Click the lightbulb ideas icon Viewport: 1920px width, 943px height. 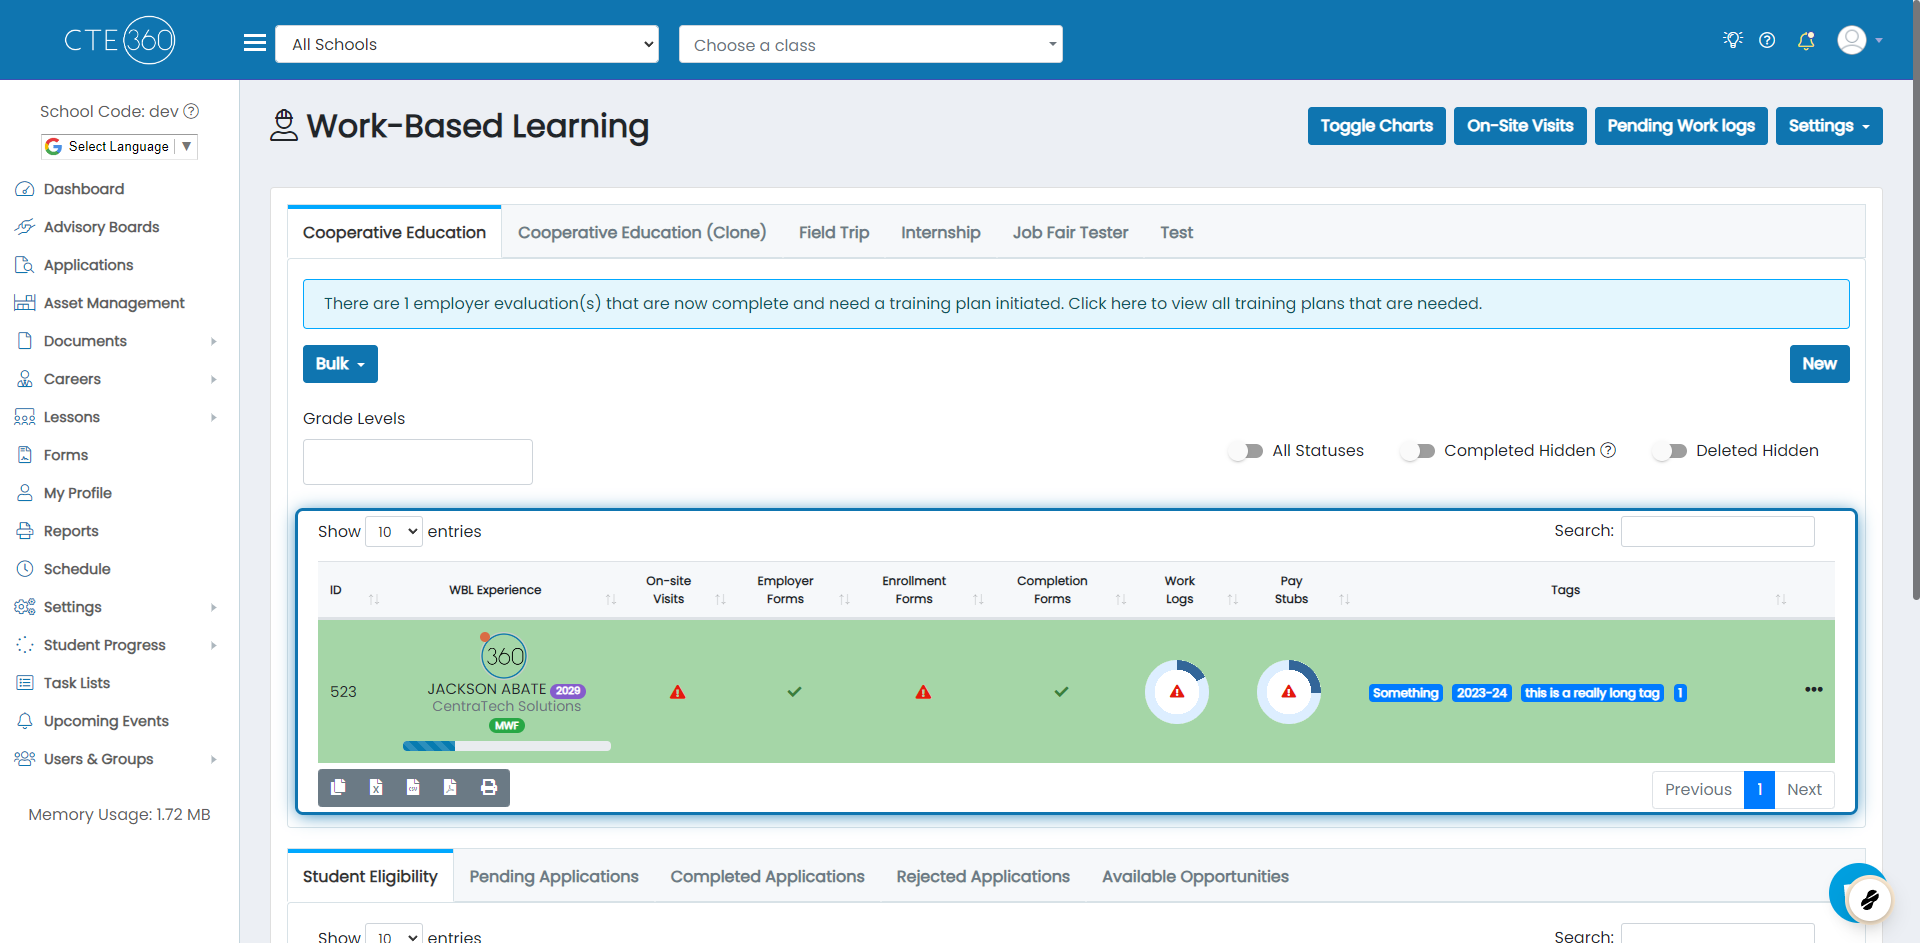(1733, 40)
